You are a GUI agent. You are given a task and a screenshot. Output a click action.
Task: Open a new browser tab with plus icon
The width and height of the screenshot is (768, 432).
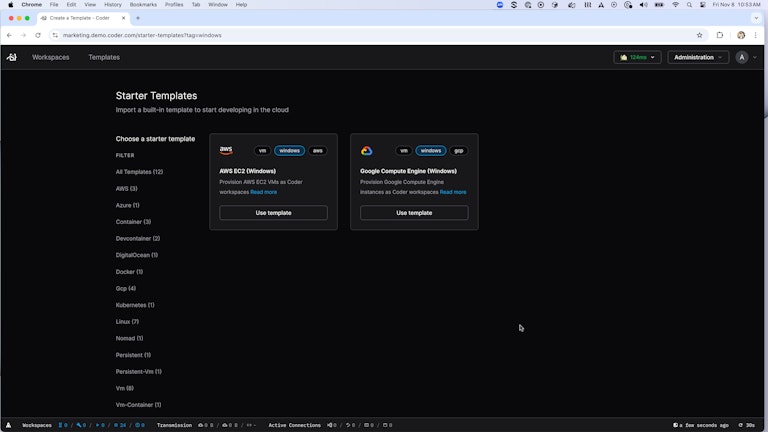pyautogui.click(x=137, y=18)
